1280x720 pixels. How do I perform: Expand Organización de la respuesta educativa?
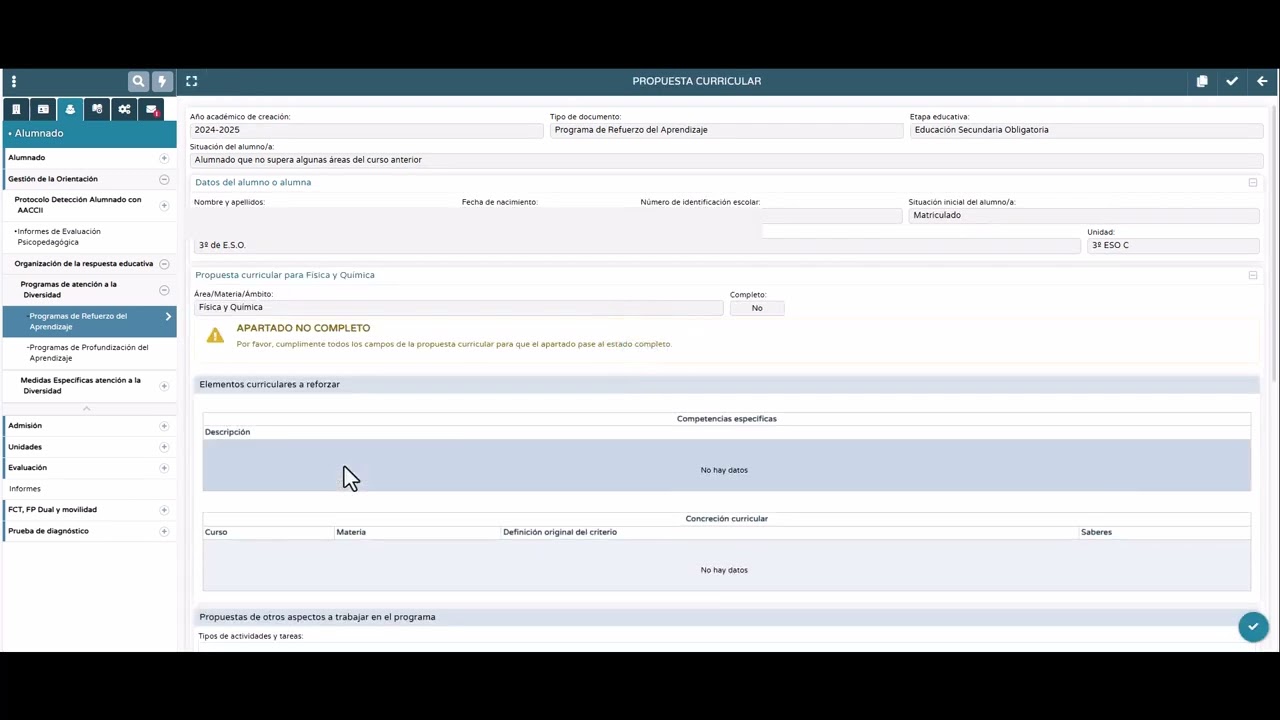164,264
